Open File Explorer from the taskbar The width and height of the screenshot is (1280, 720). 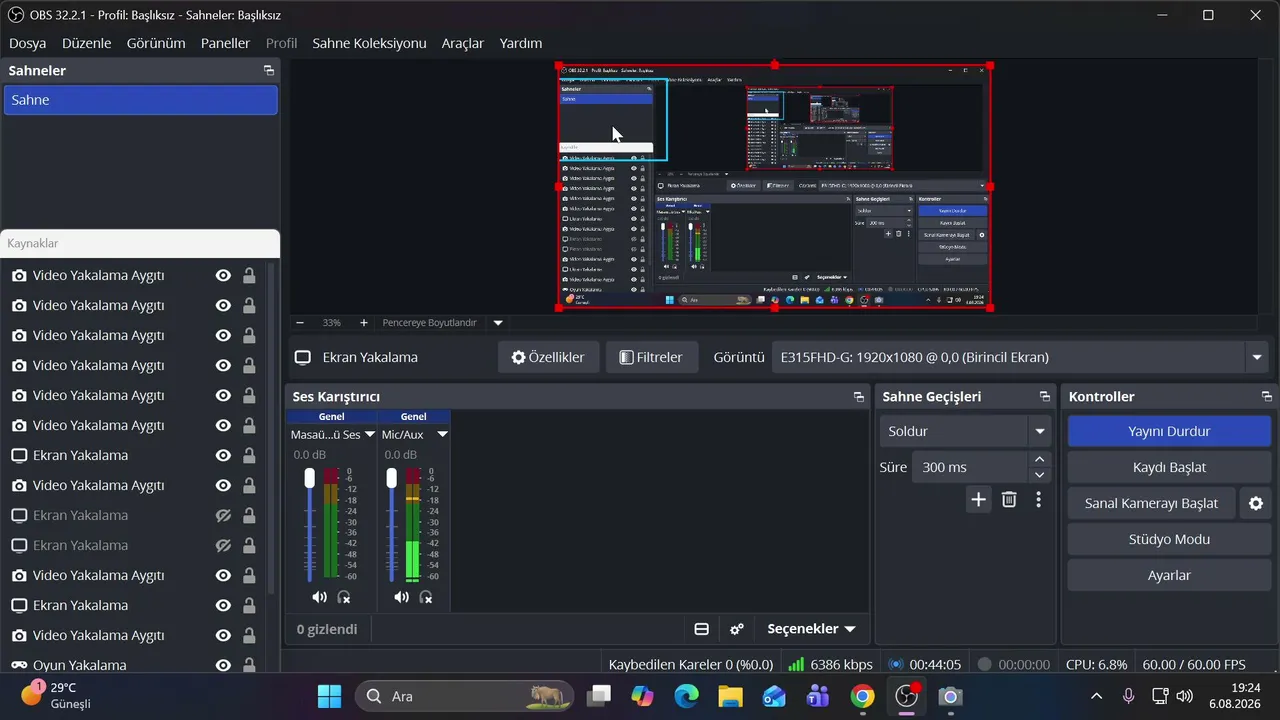(730, 696)
